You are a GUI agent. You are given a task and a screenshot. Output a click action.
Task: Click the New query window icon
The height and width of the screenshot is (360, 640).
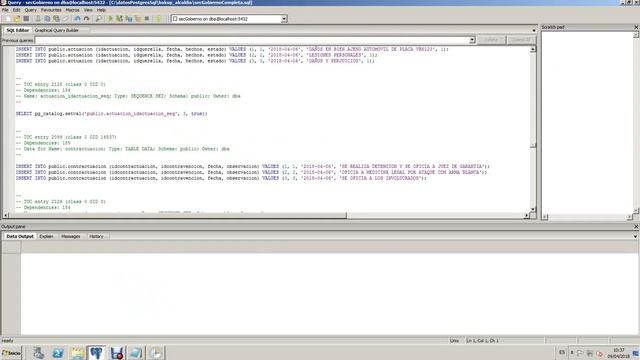tap(8, 19)
